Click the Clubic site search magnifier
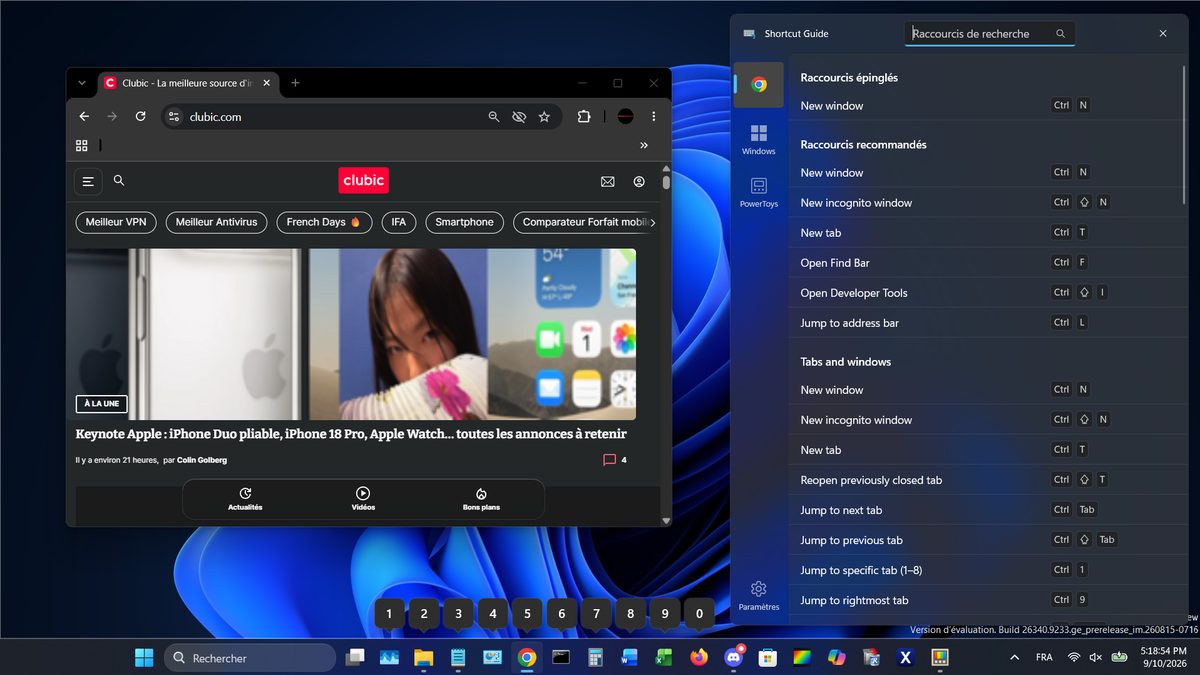1200x675 pixels. click(119, 181)
